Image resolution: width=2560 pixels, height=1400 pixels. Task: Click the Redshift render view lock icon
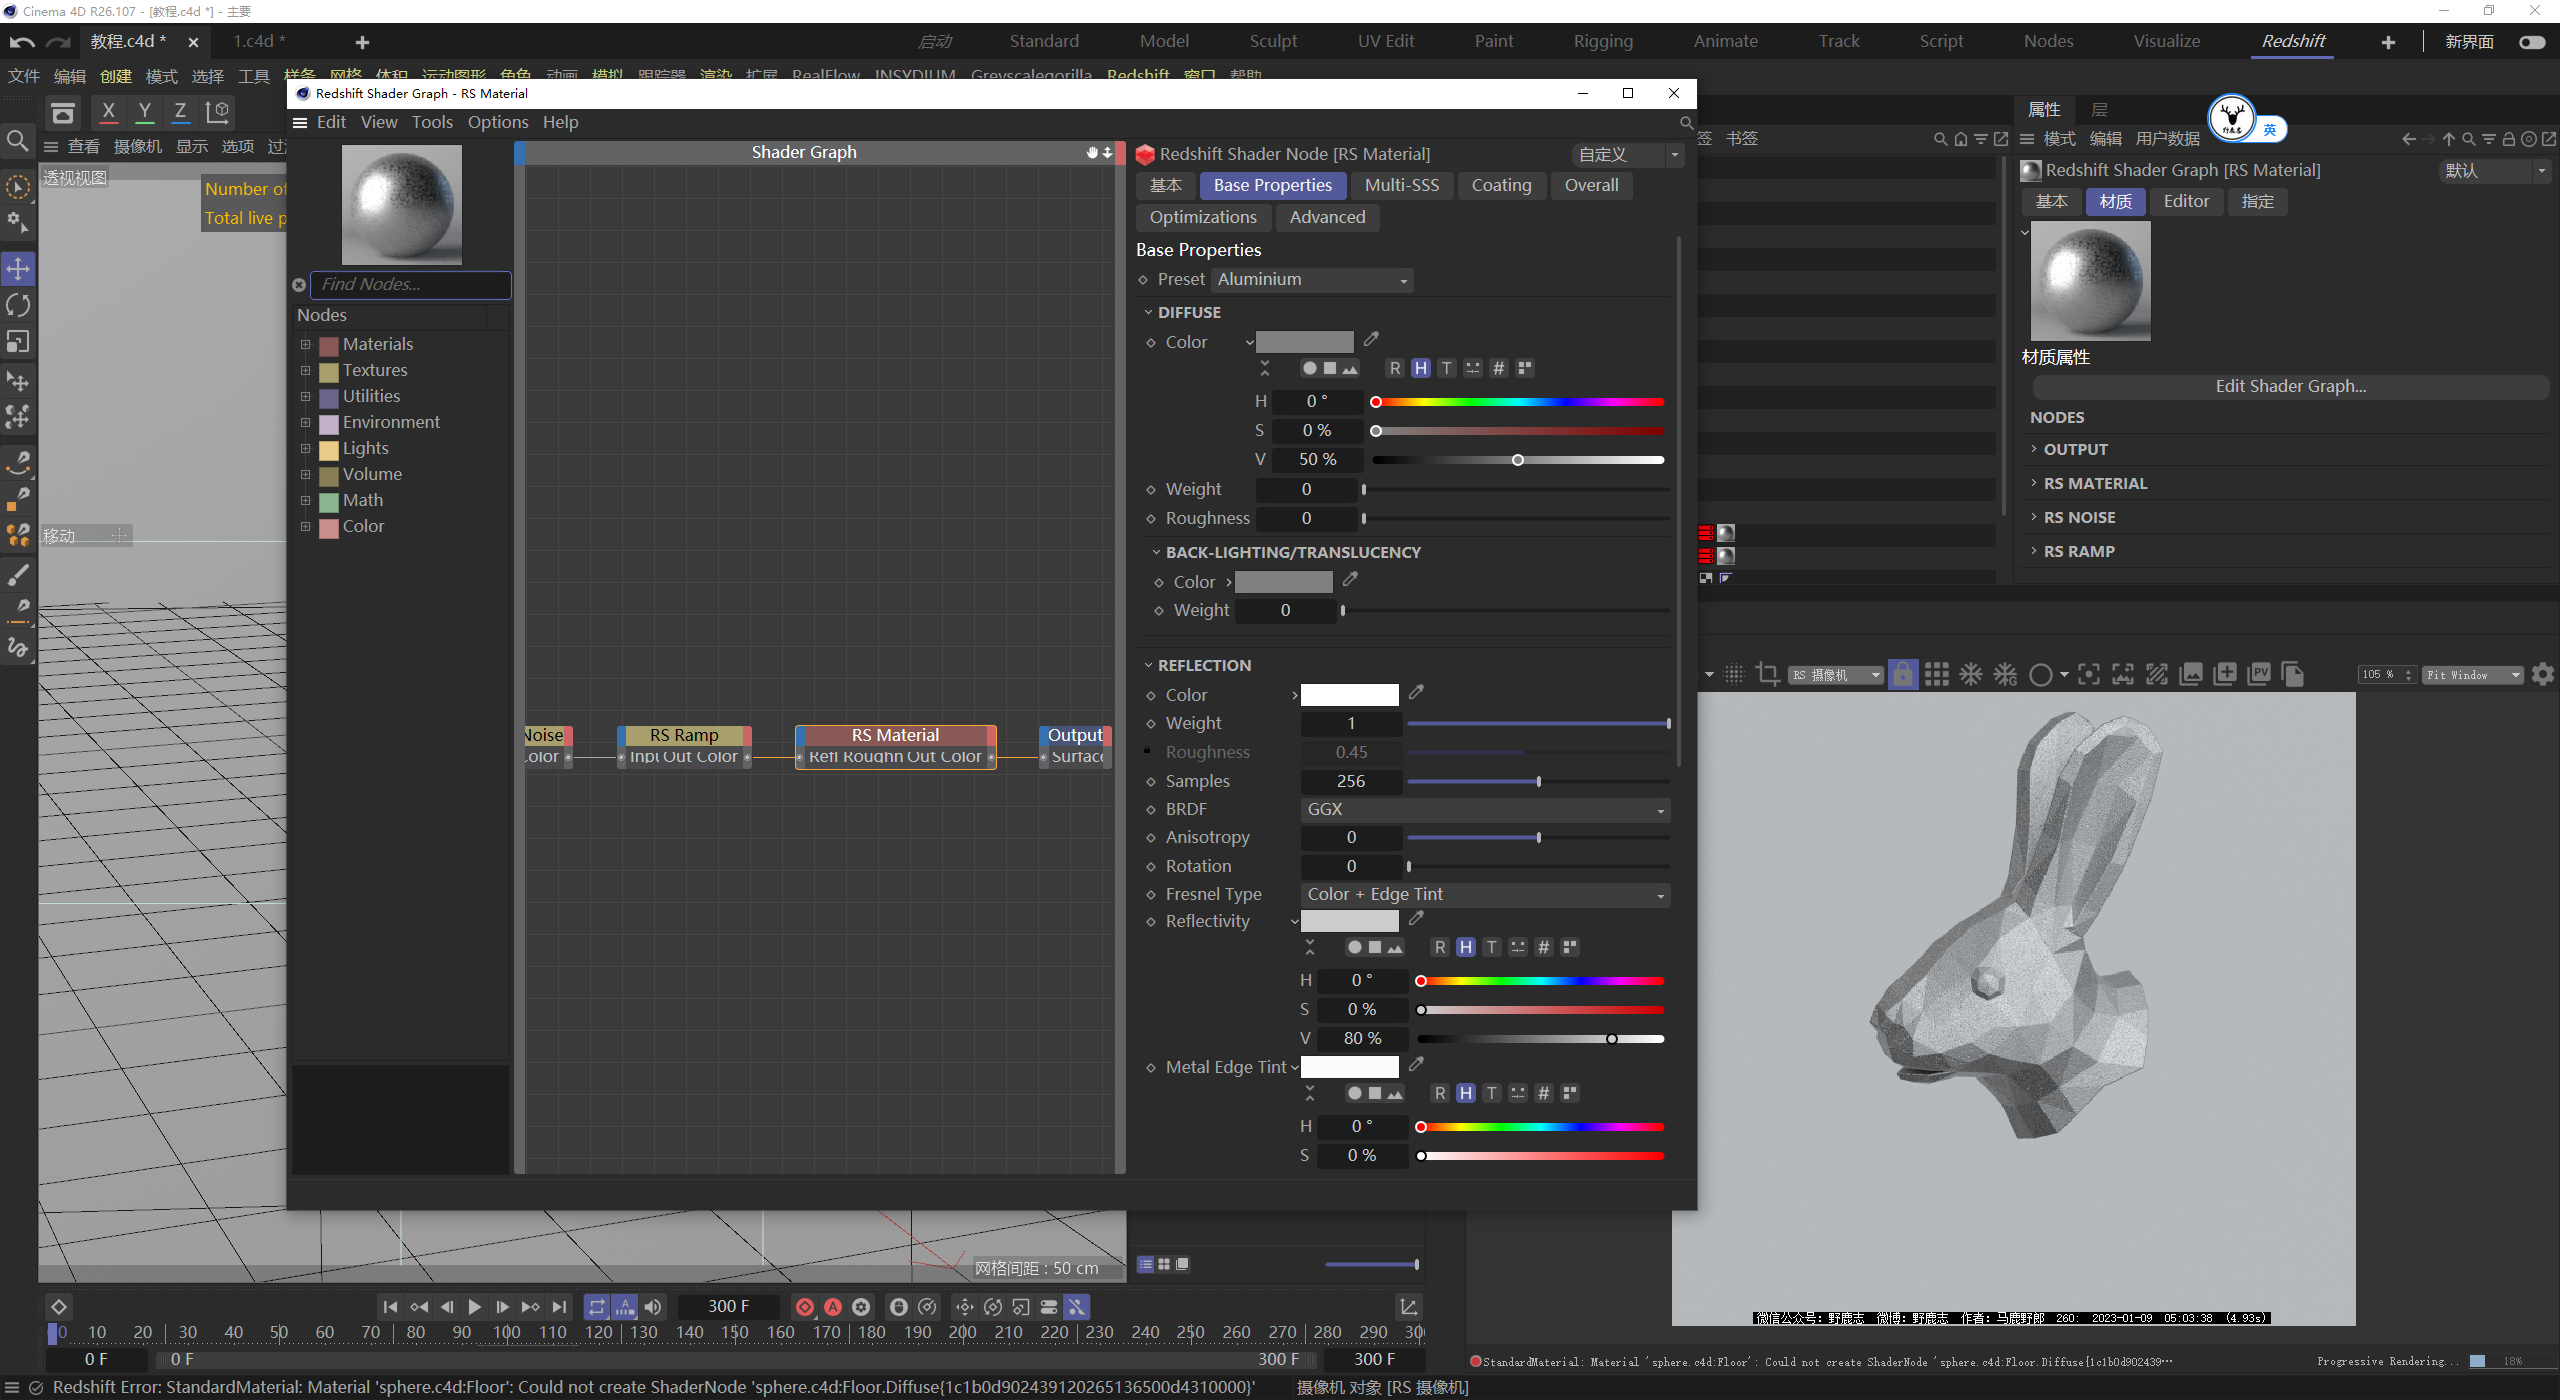(x=1903, y=675)
